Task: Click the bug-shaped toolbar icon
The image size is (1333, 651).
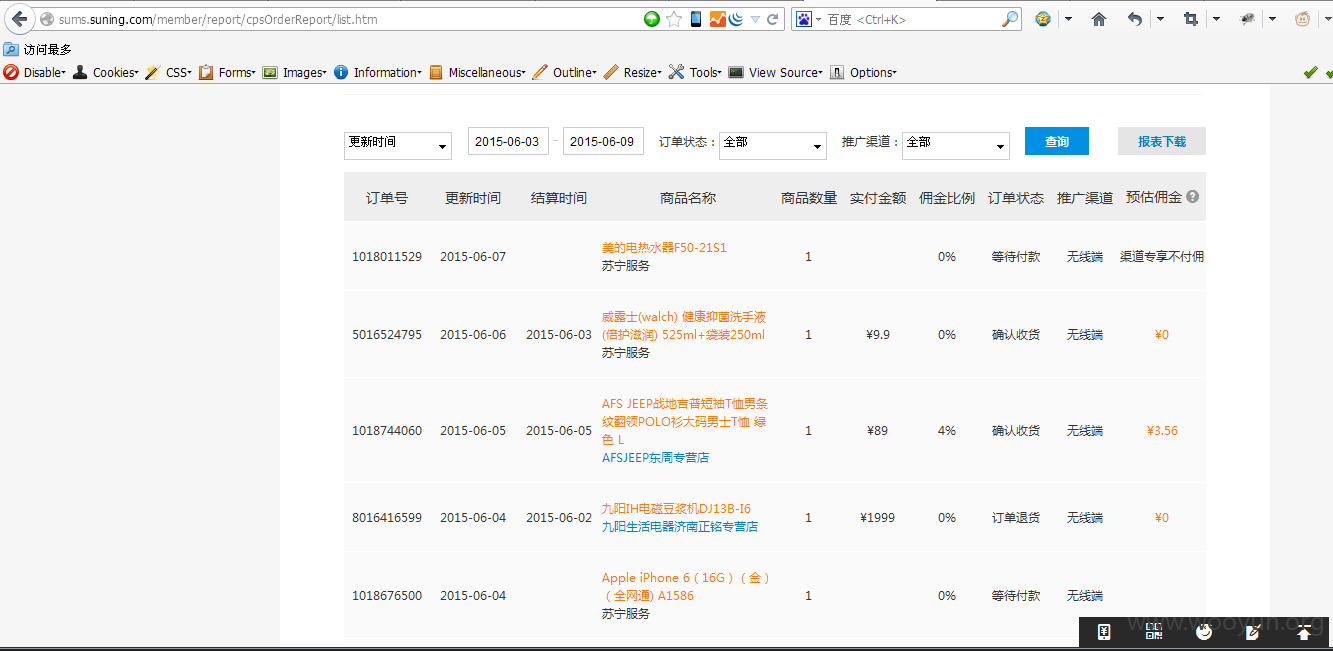Action: click(1248, 19)
